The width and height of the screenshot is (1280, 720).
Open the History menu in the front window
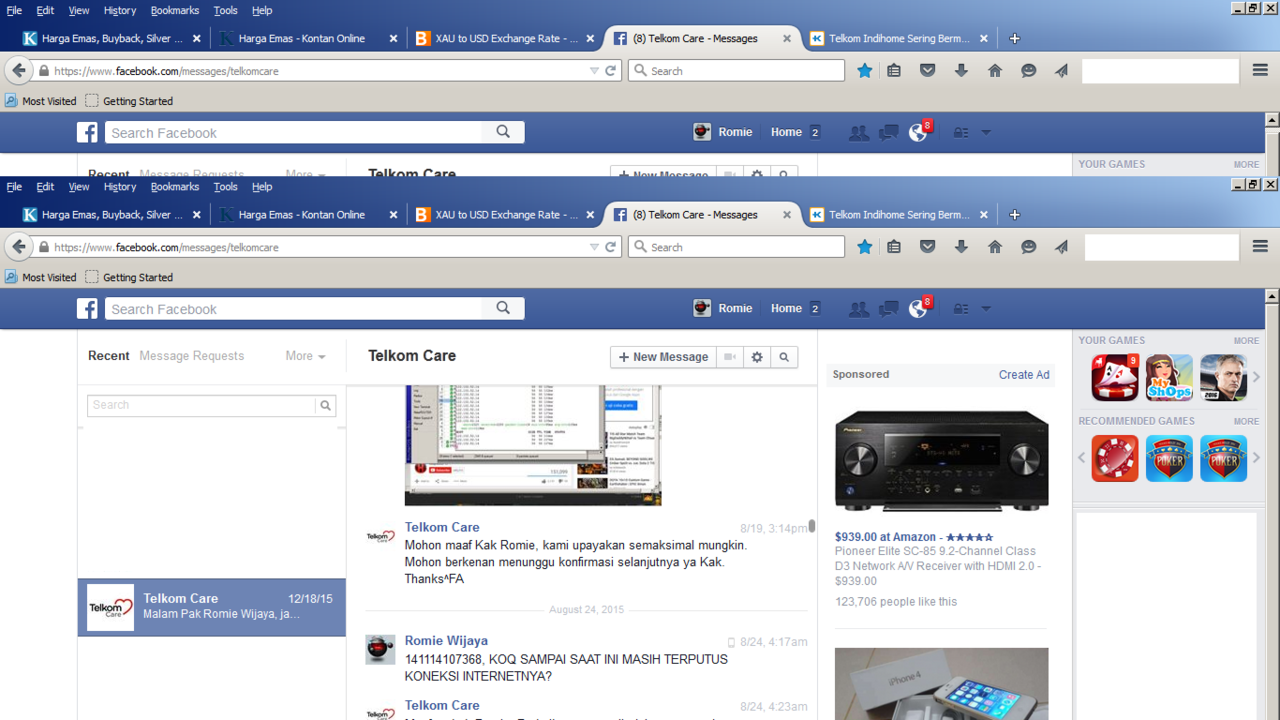coord(119,187)
